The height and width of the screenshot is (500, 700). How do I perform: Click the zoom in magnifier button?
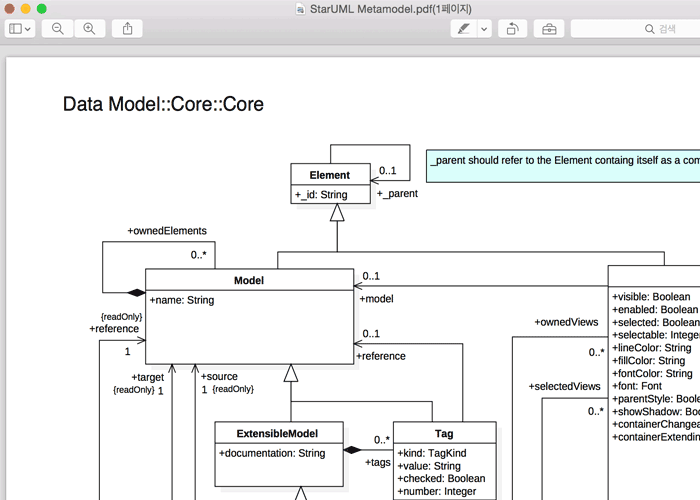pyautogui.click(x=89, y=29)
